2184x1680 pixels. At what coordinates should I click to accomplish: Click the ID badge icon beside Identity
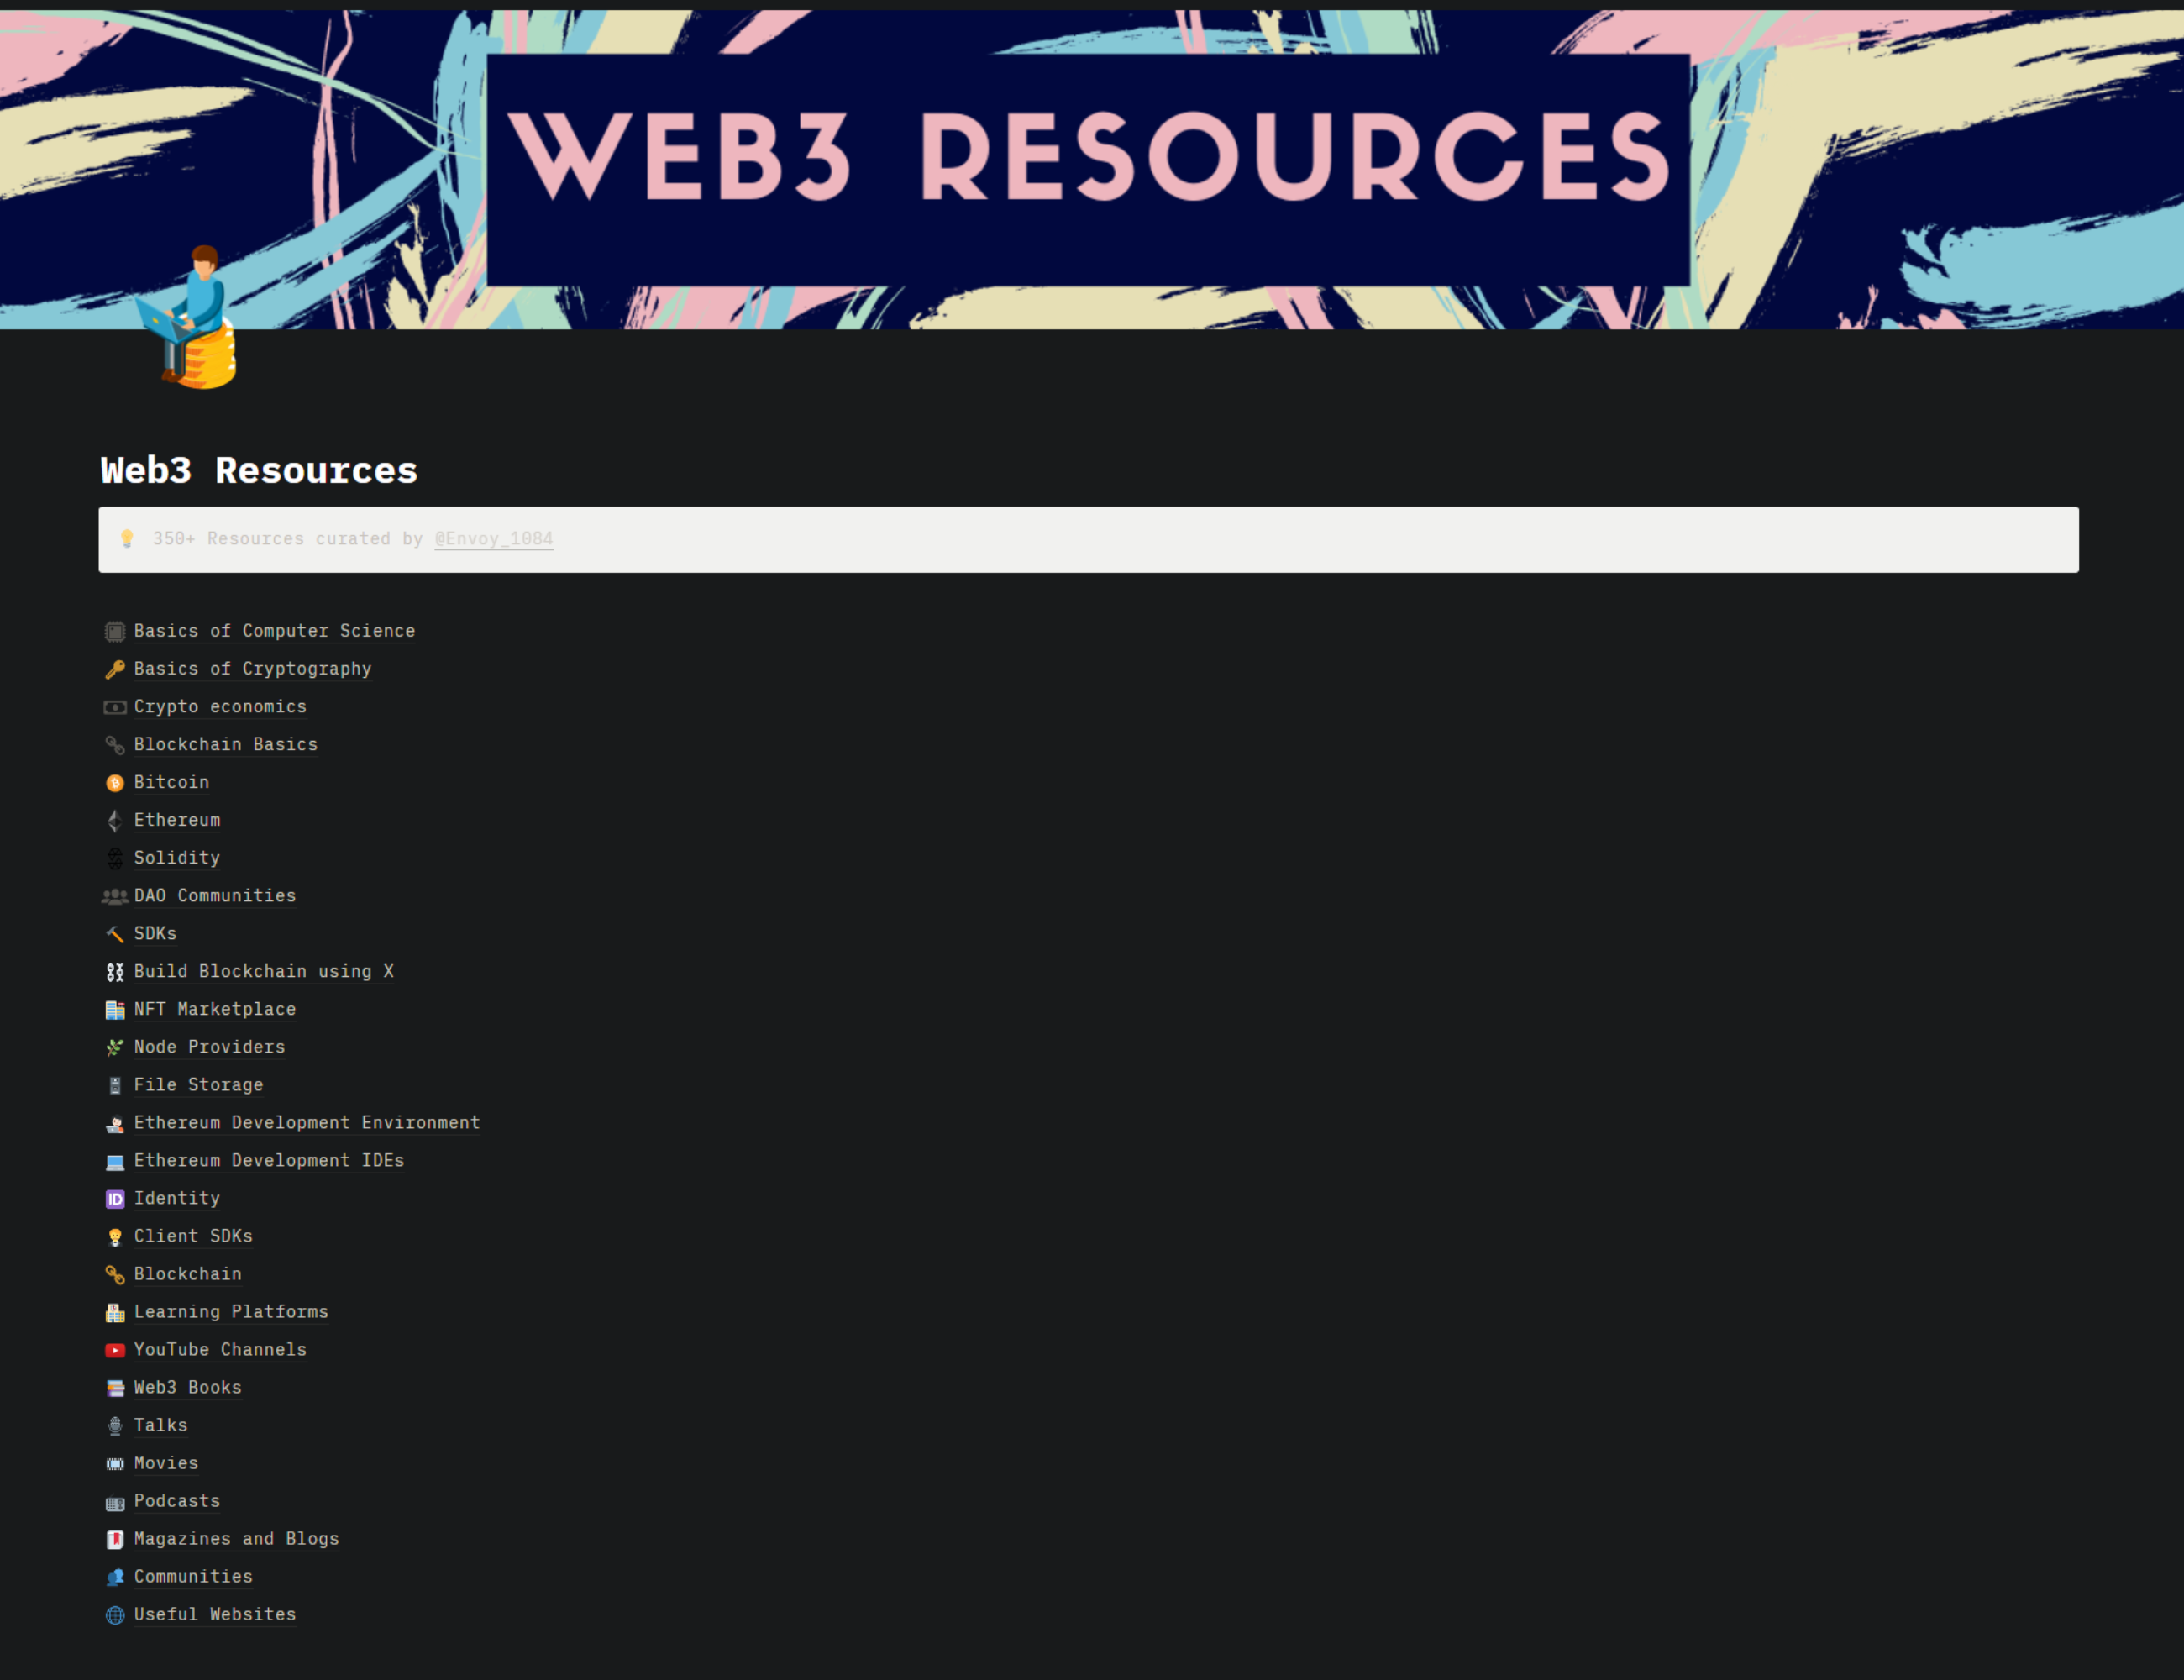coord(115,1199)
